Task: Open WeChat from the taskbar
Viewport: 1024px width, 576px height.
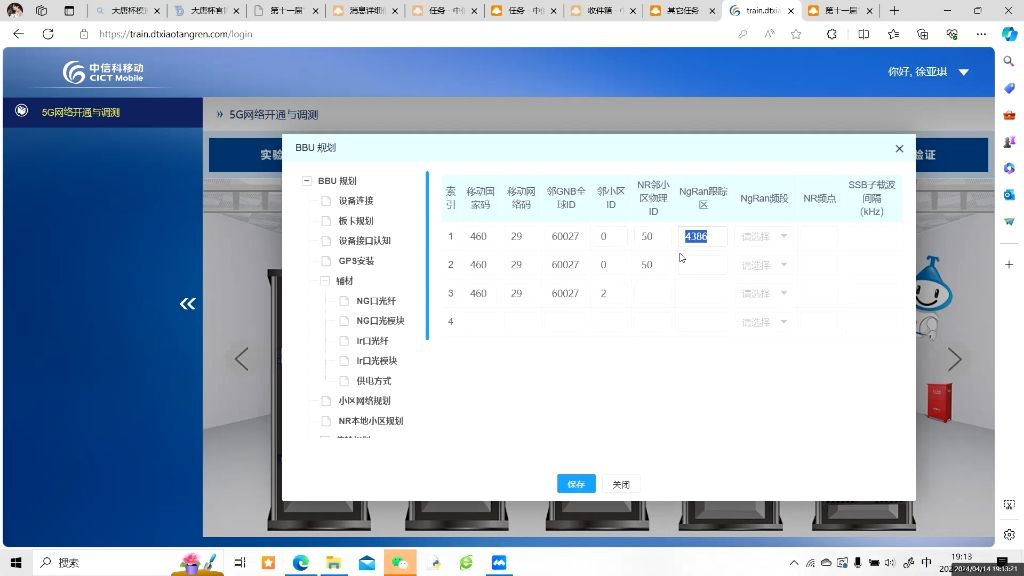Action: [x=400, y=562]
